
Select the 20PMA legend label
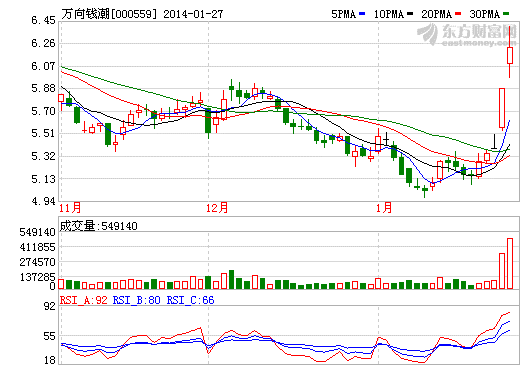[436, 14]
